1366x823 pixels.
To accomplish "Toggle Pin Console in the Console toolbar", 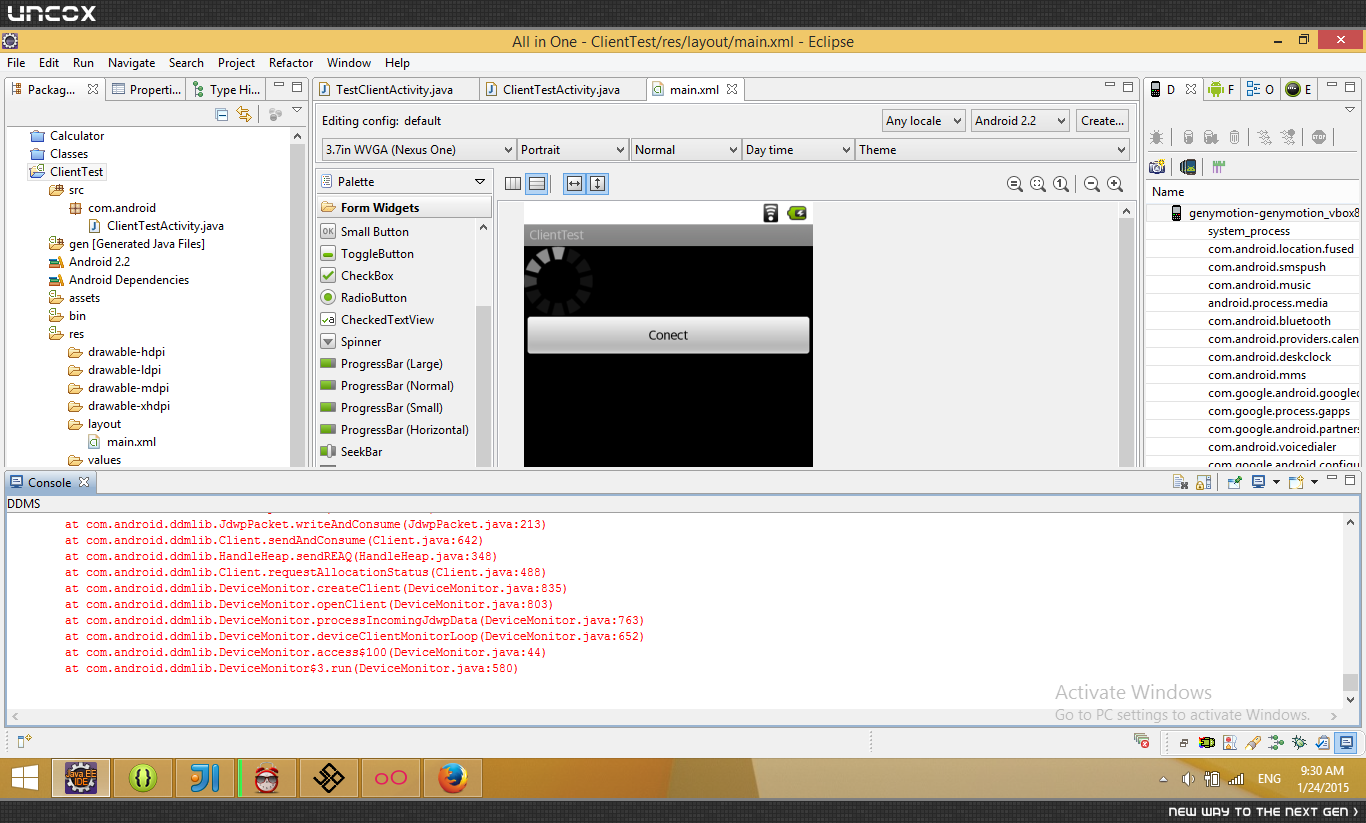I will pyautogui.click(x=1235, y=483).
